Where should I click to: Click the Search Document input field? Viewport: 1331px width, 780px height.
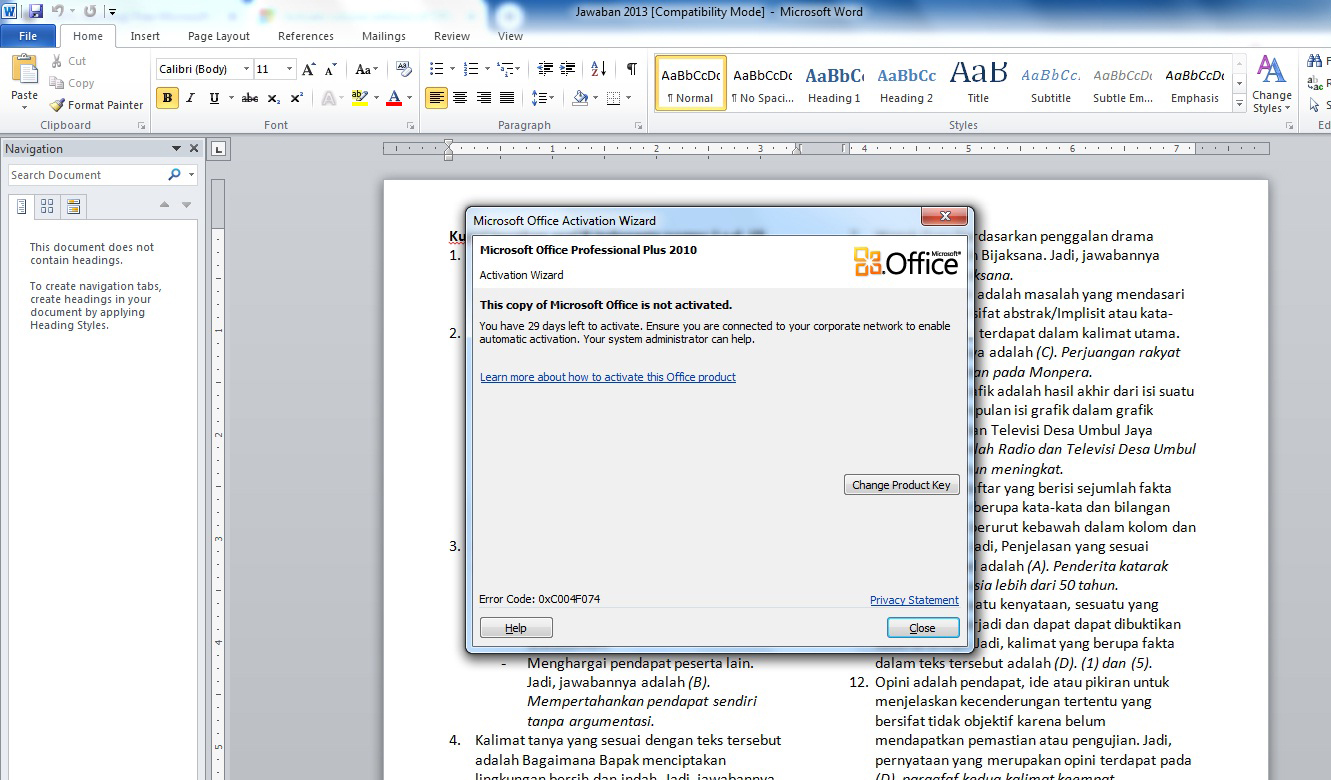coord(88,175)
